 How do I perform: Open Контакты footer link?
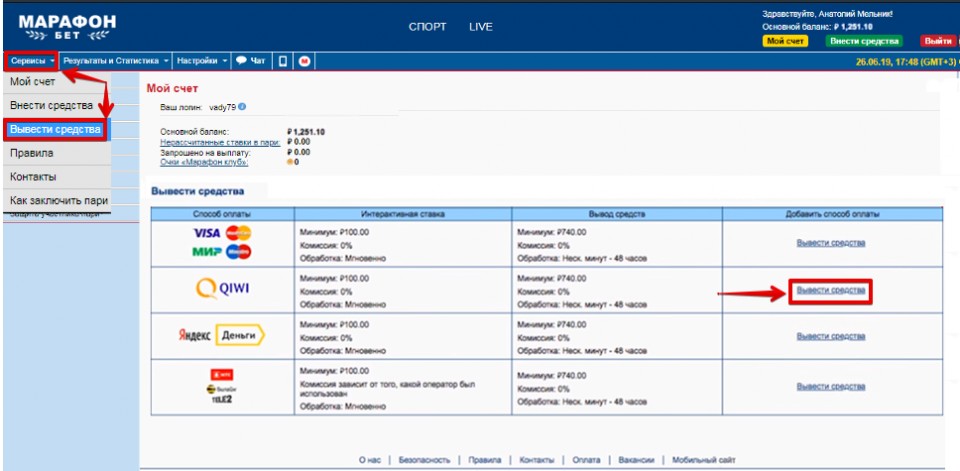(x=537, y=459)
